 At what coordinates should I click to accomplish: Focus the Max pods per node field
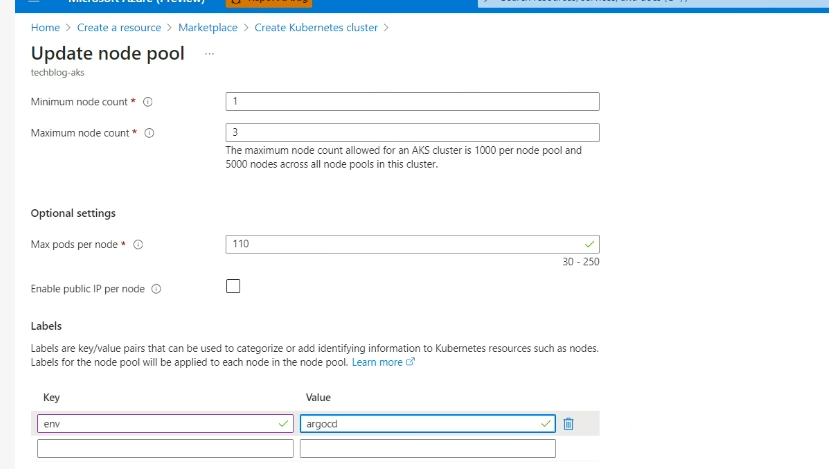pyautogui.click(x=413, y=244)
